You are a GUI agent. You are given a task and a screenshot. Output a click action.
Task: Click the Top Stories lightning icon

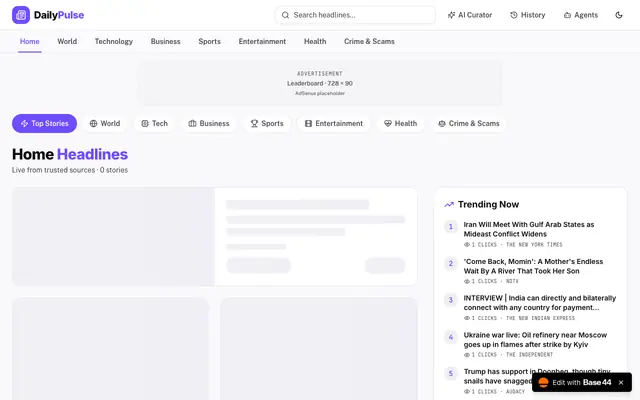[x=24, y=124]
